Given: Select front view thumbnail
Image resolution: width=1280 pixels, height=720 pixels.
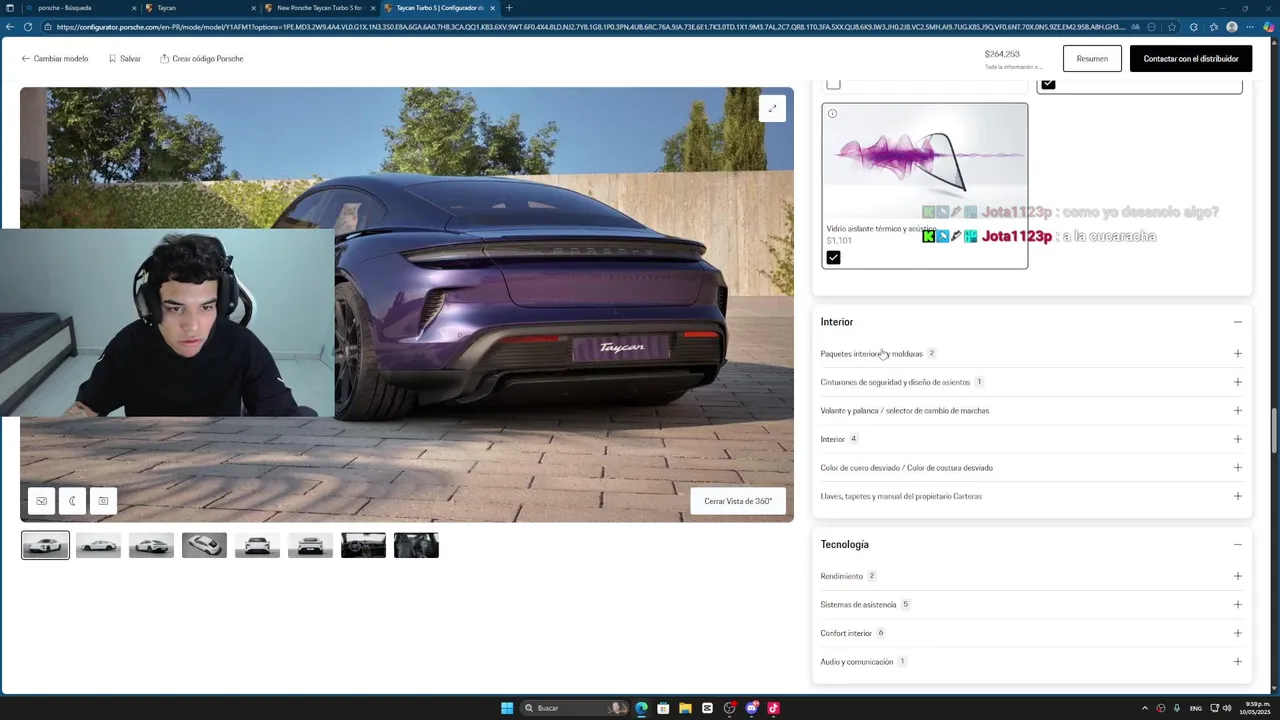Looking at the screenshot, I should (x=257, y=545).
